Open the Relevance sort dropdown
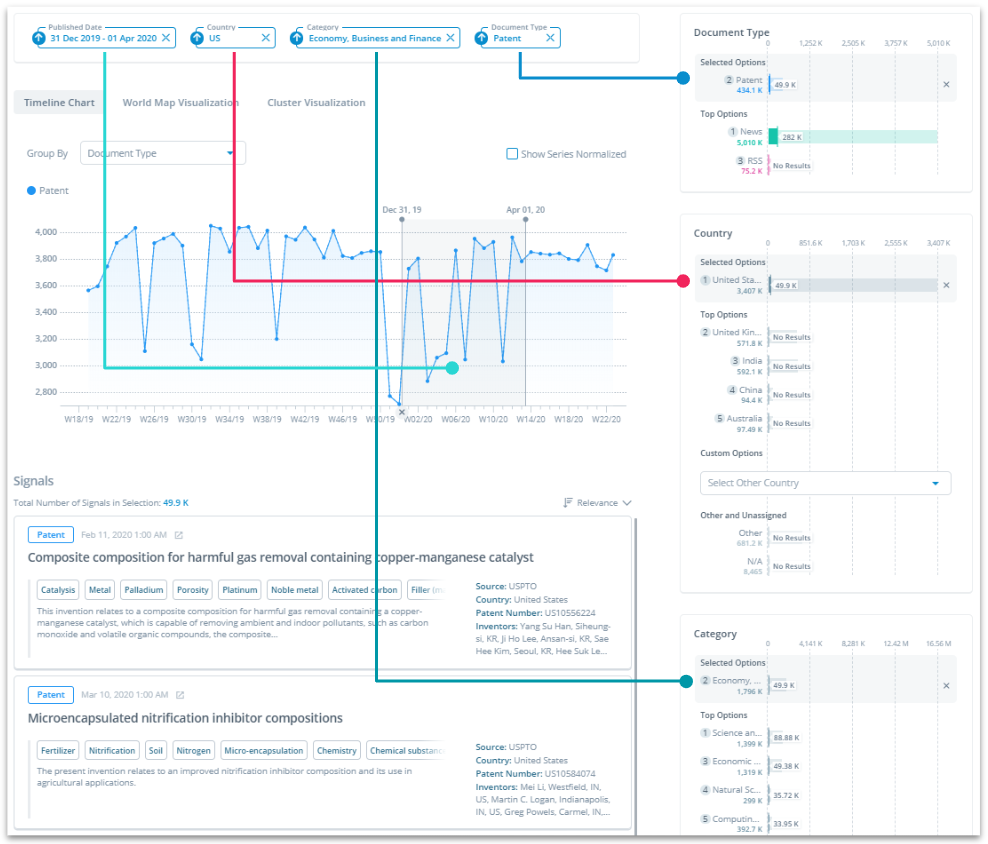Image resolution: width=988 pixels, height=844 pixels. pos(604,502)
